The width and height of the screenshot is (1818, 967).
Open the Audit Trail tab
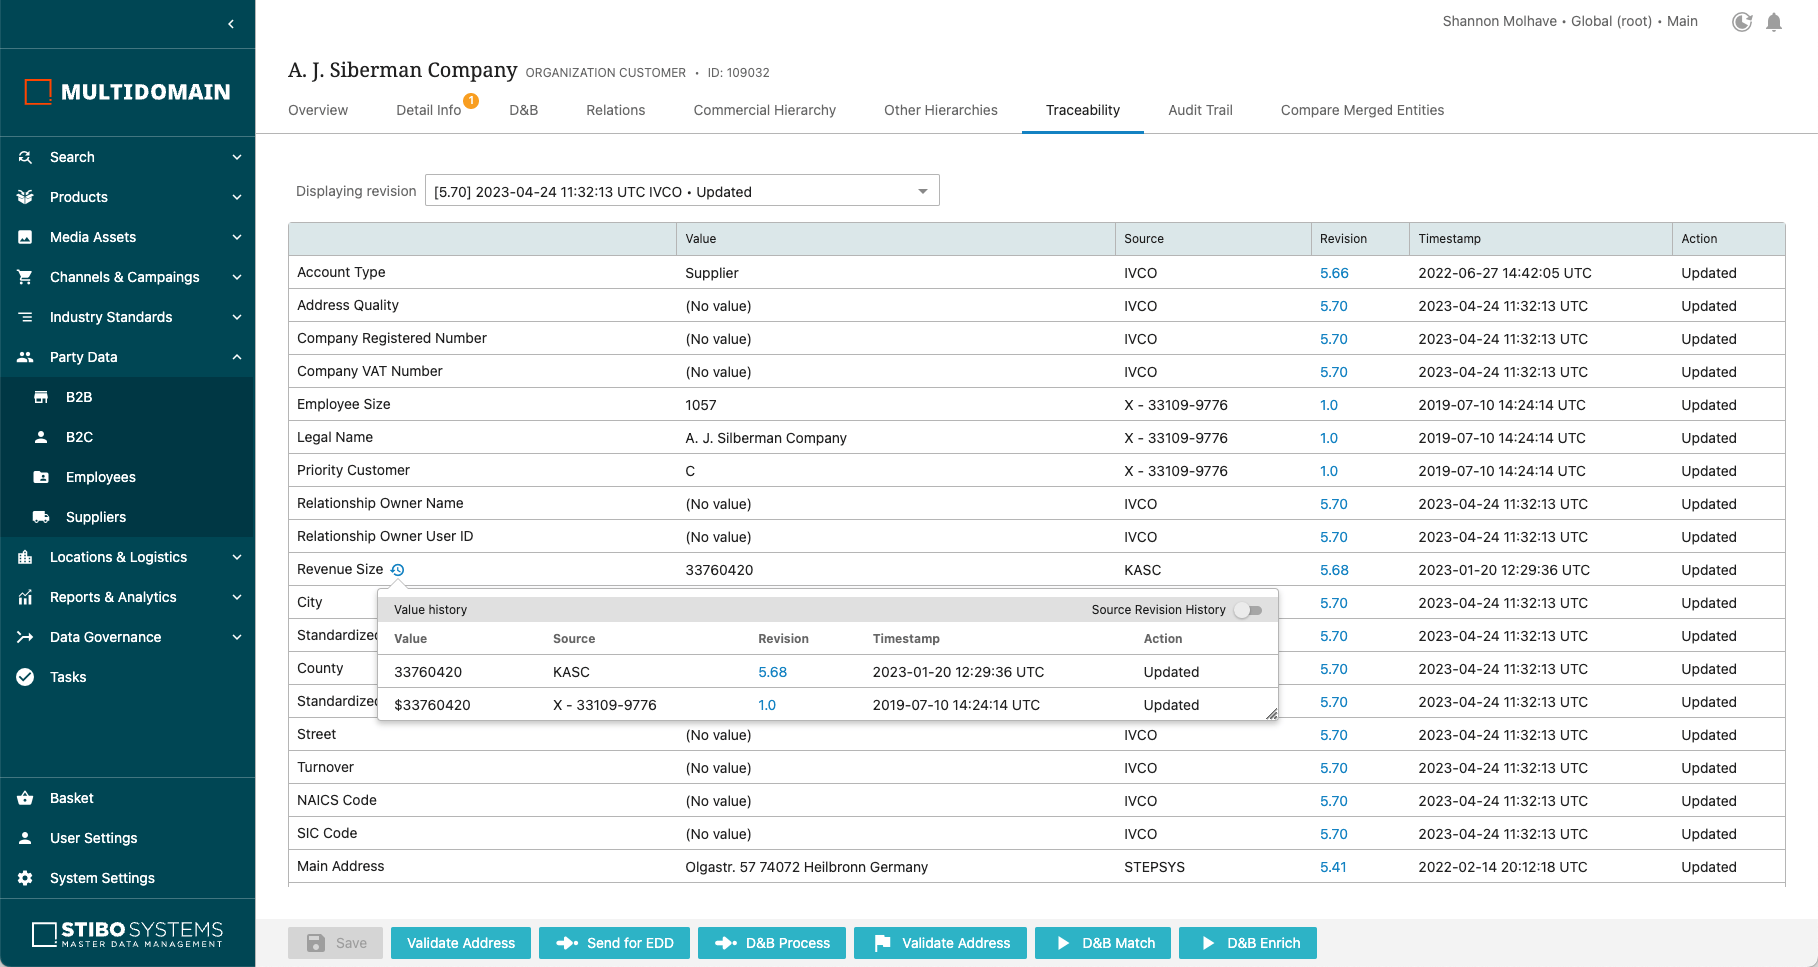(x=1200, y=110)
